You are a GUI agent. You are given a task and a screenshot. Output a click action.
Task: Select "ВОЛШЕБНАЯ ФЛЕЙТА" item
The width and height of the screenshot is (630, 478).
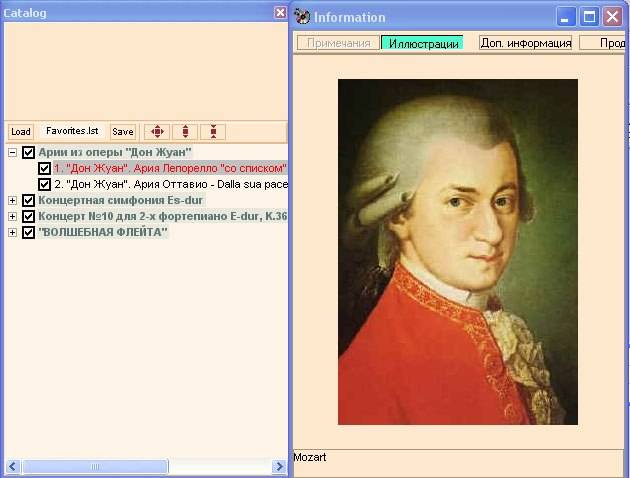click(102, 232)
